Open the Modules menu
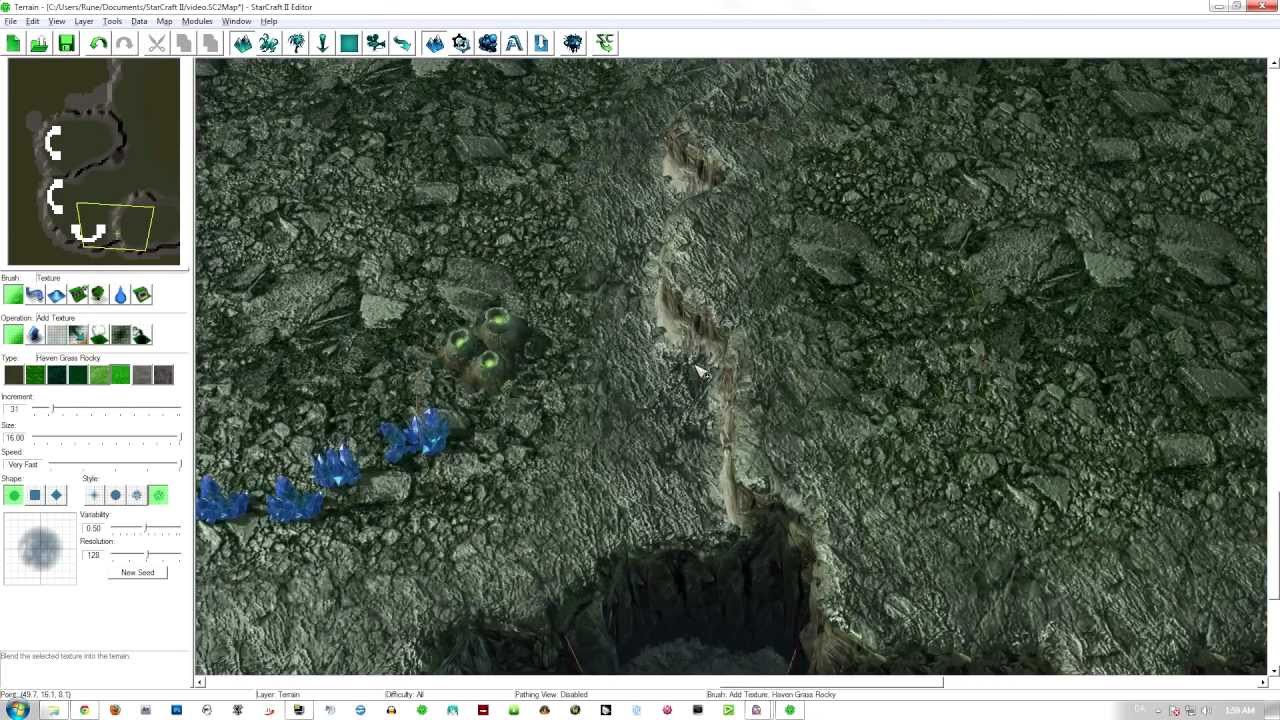1280x720 pixels. (x=197, y=21)
